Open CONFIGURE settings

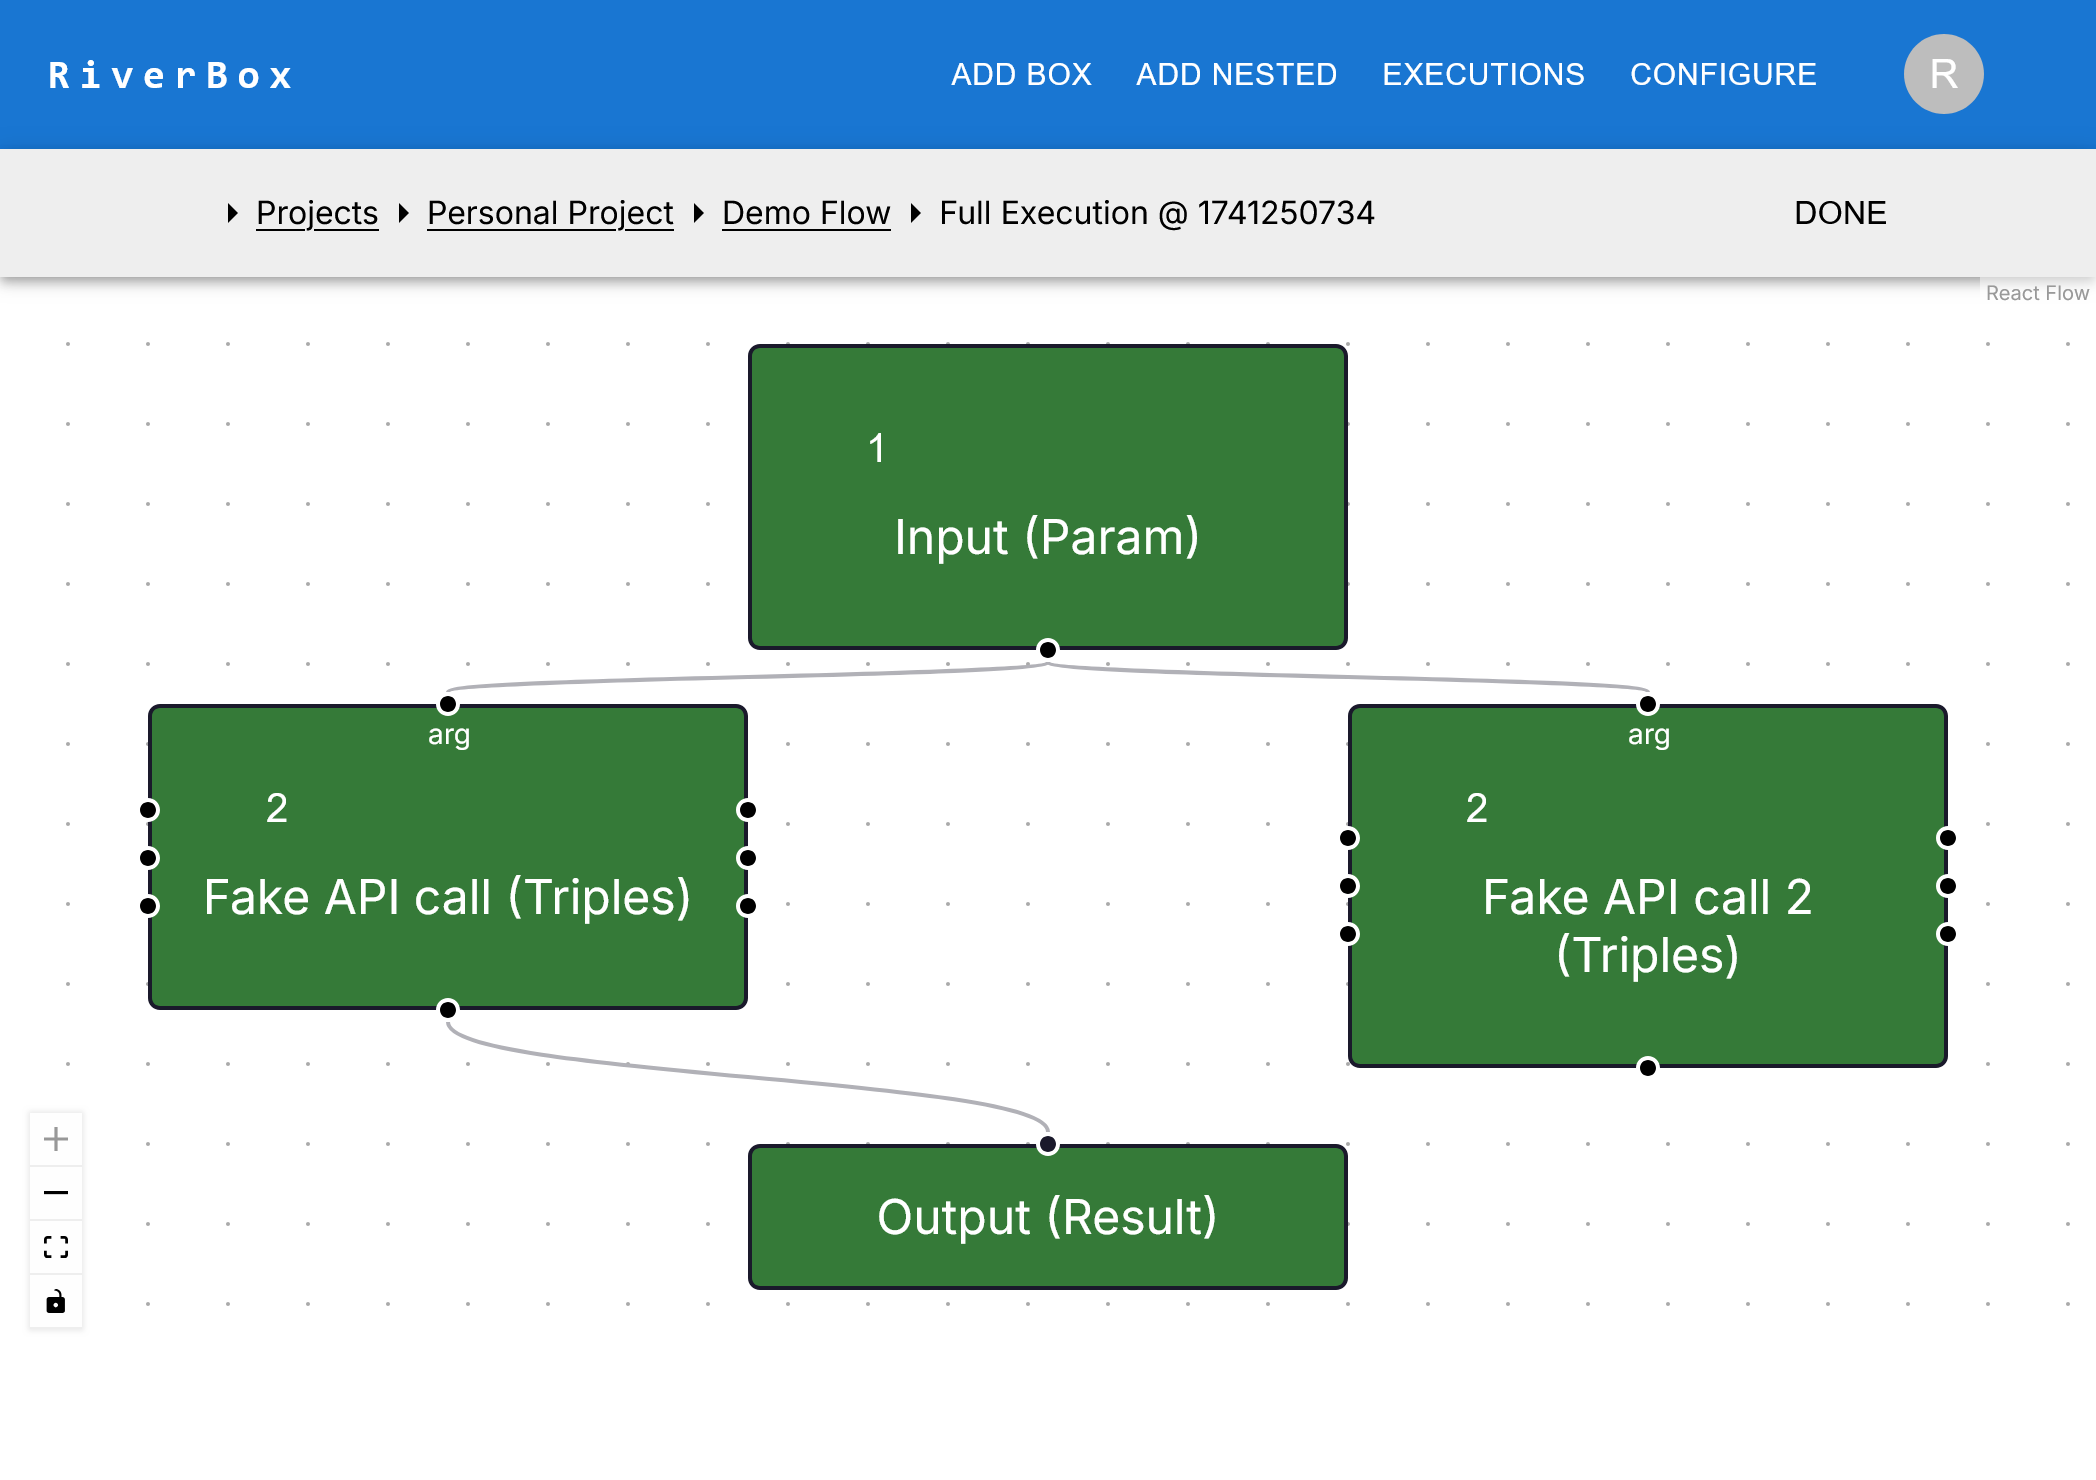[1724, 73]
